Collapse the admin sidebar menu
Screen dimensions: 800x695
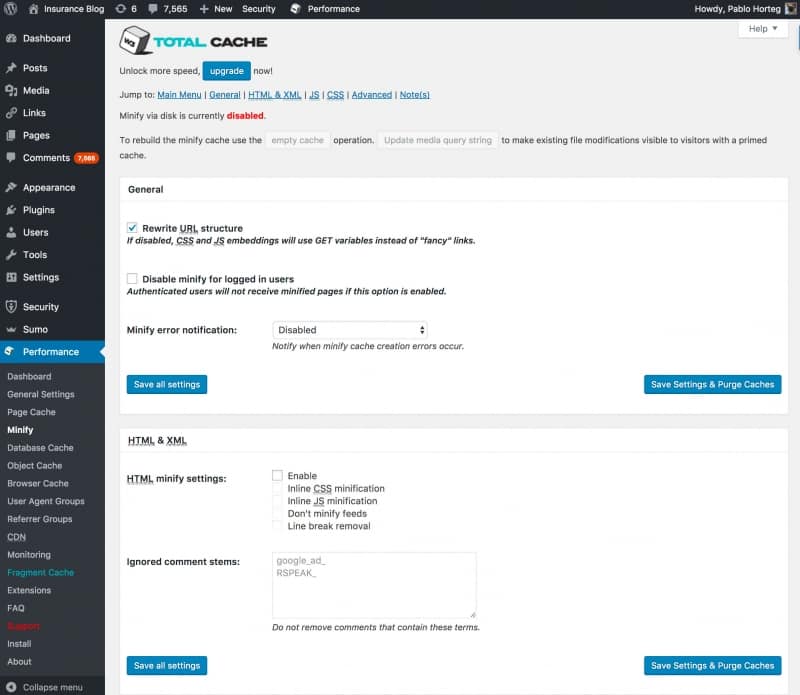point(43,685)
